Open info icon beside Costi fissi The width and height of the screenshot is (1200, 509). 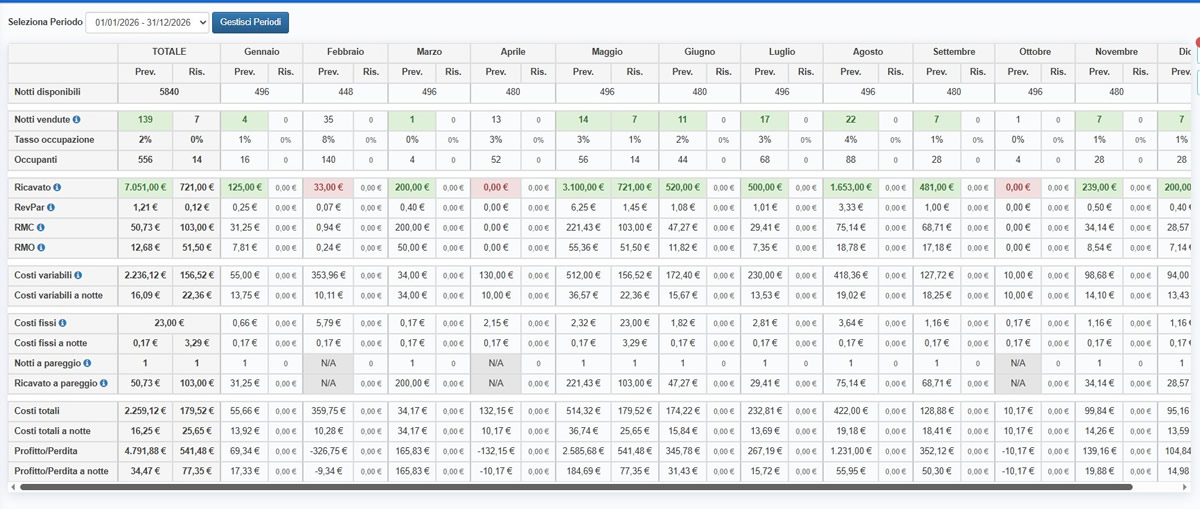pos(62,323)
